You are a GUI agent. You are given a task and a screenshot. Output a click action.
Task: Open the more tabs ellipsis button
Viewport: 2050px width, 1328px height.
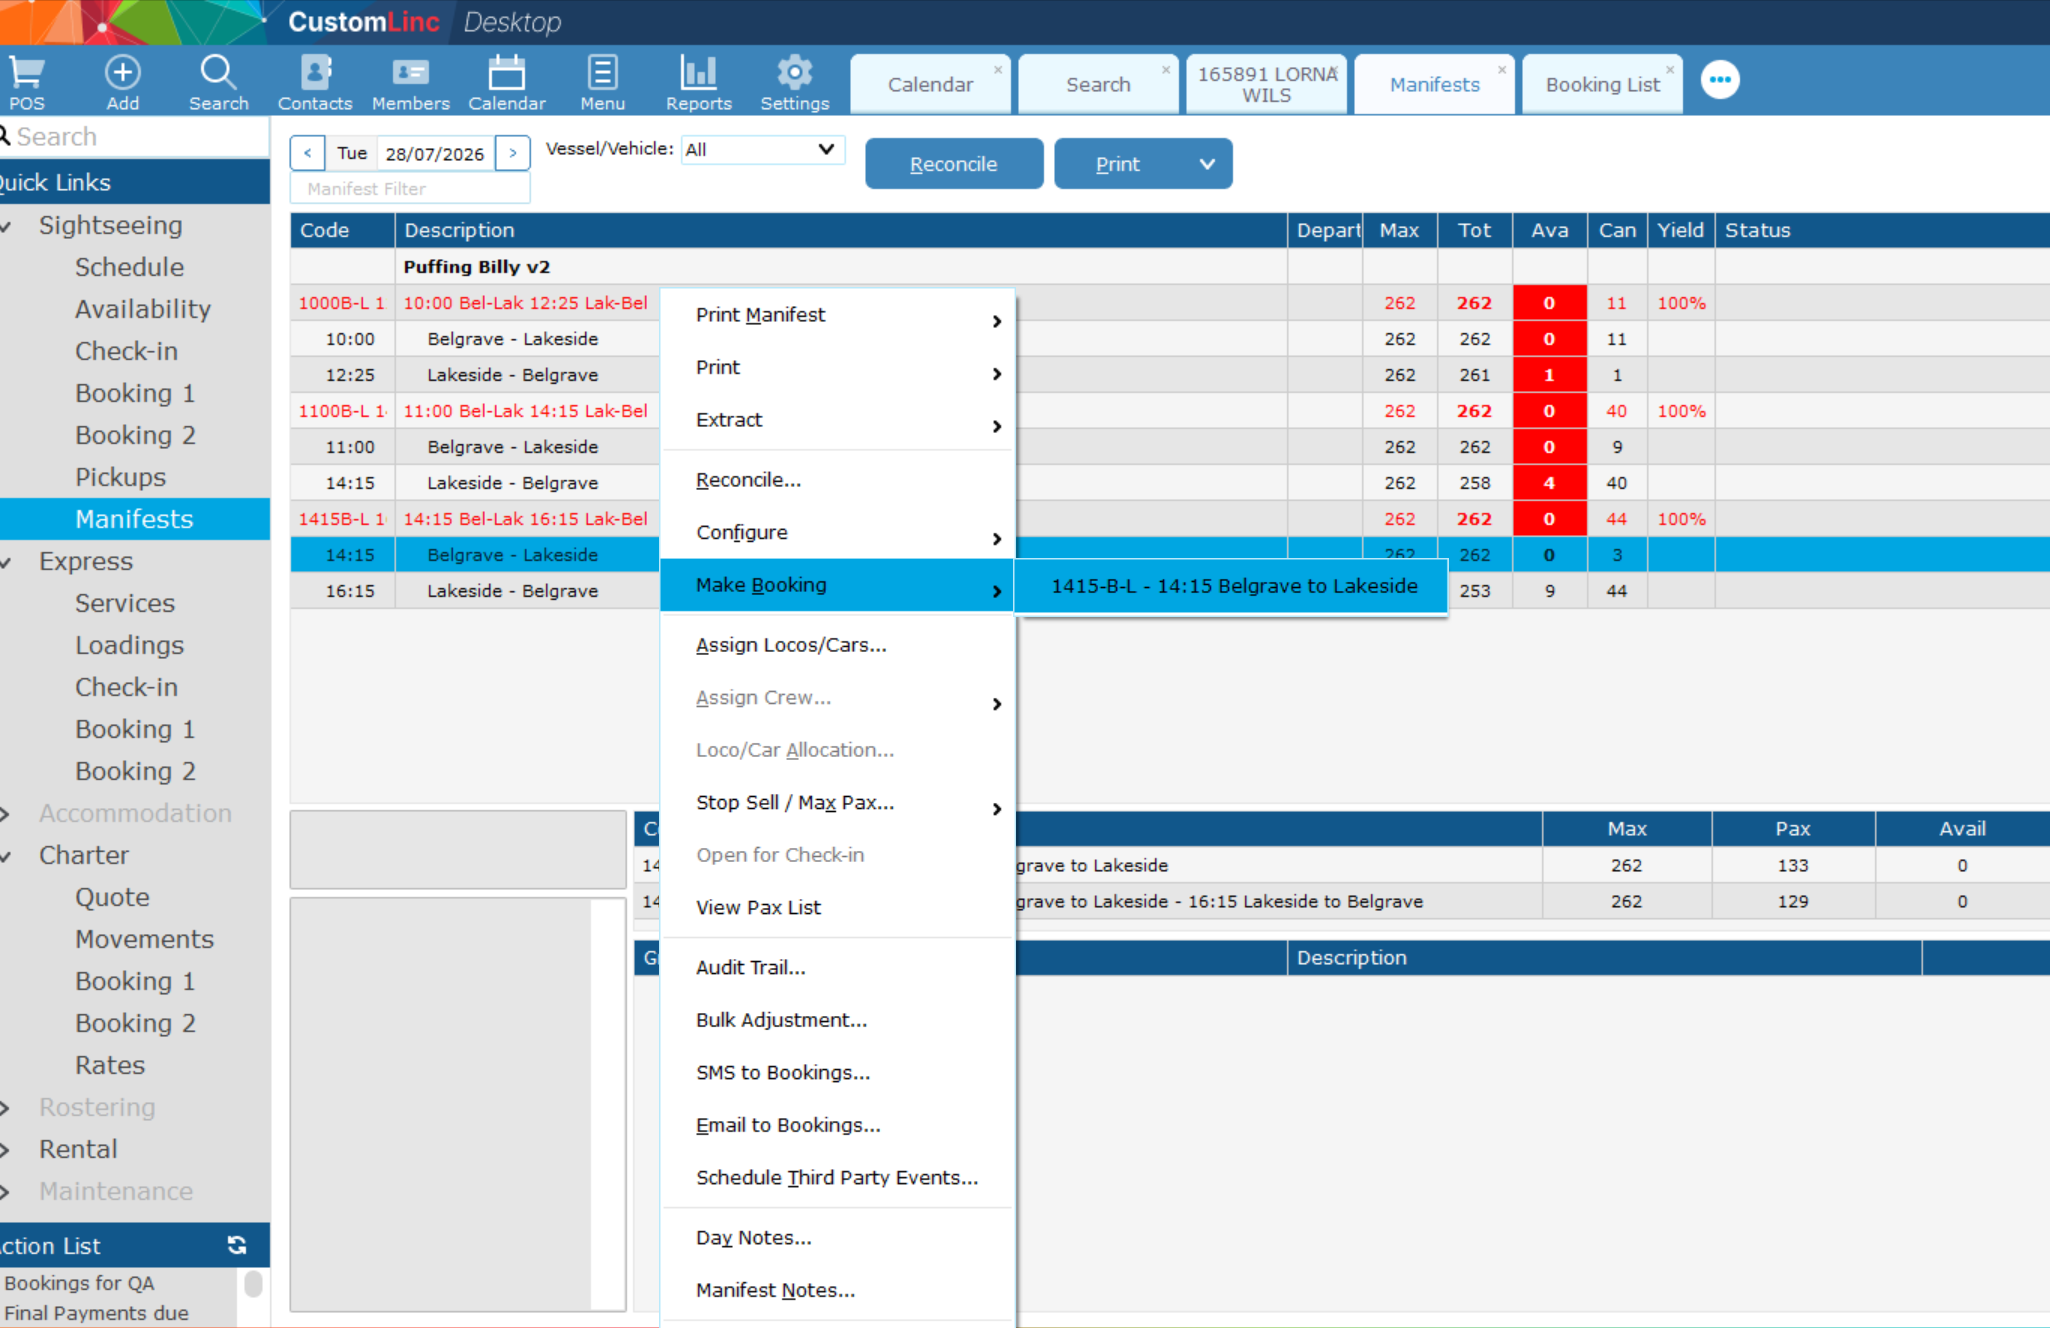coord(1720,80)
